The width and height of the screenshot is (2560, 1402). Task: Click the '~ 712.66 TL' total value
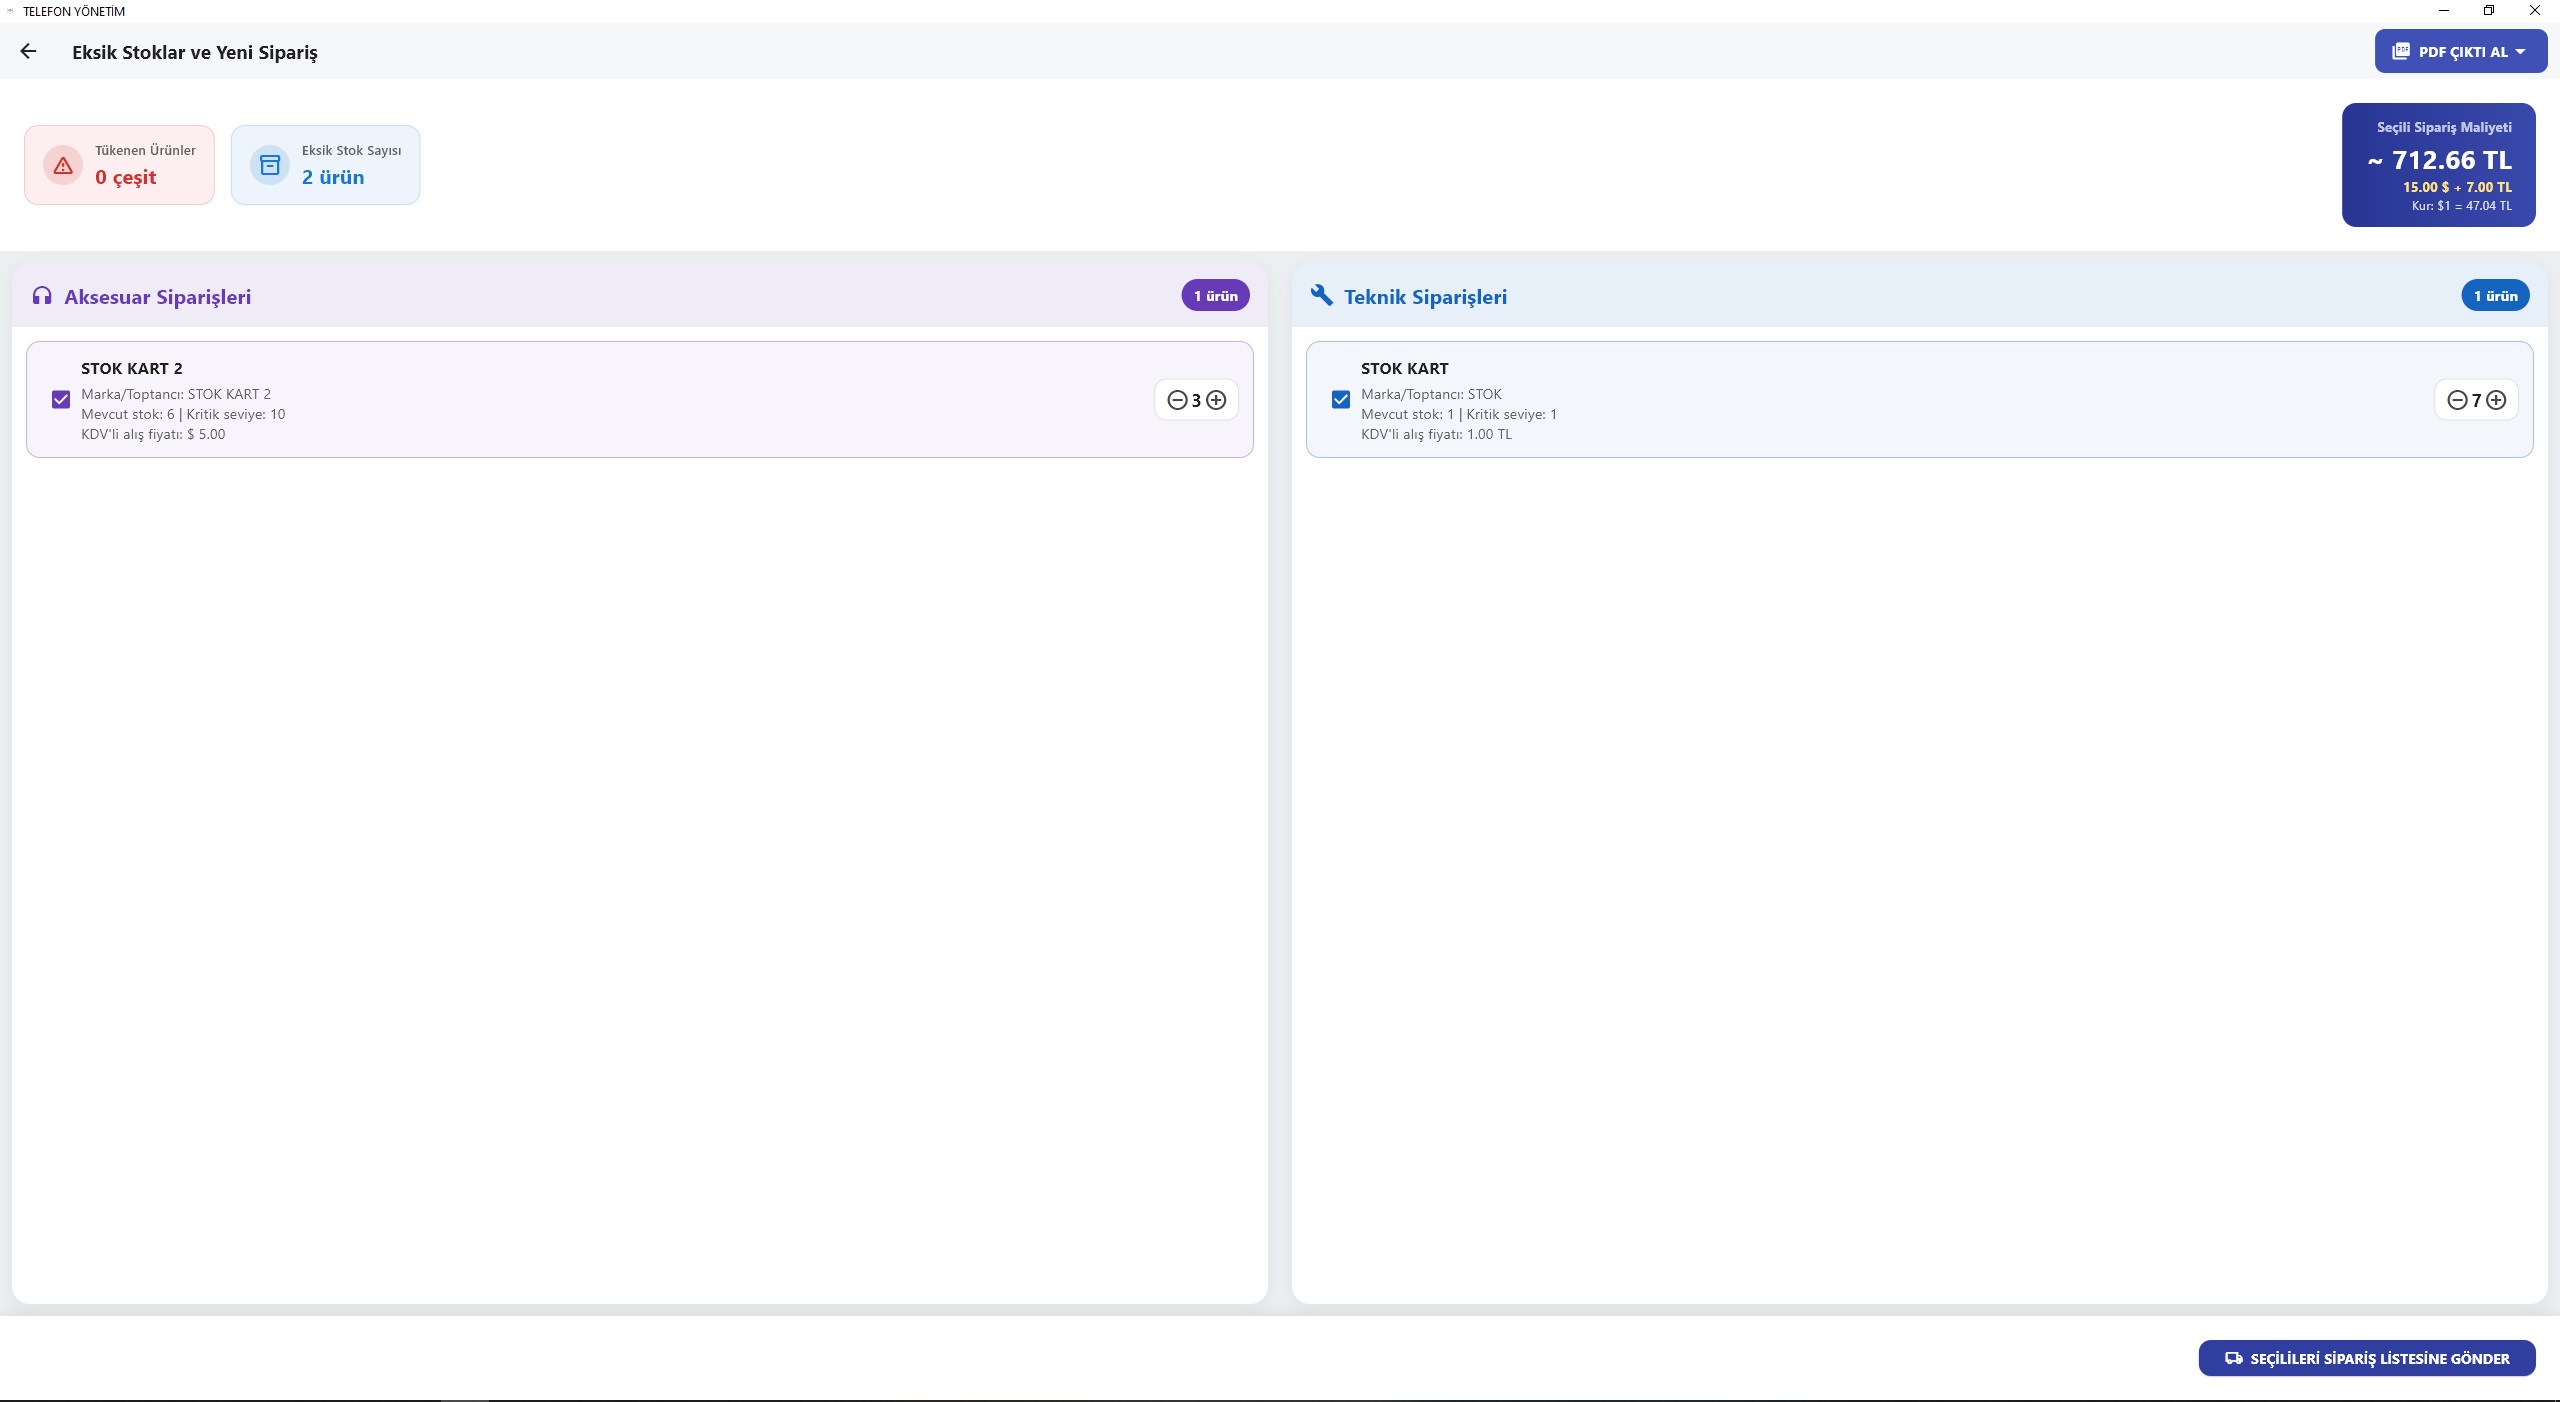pos(2439,160)
